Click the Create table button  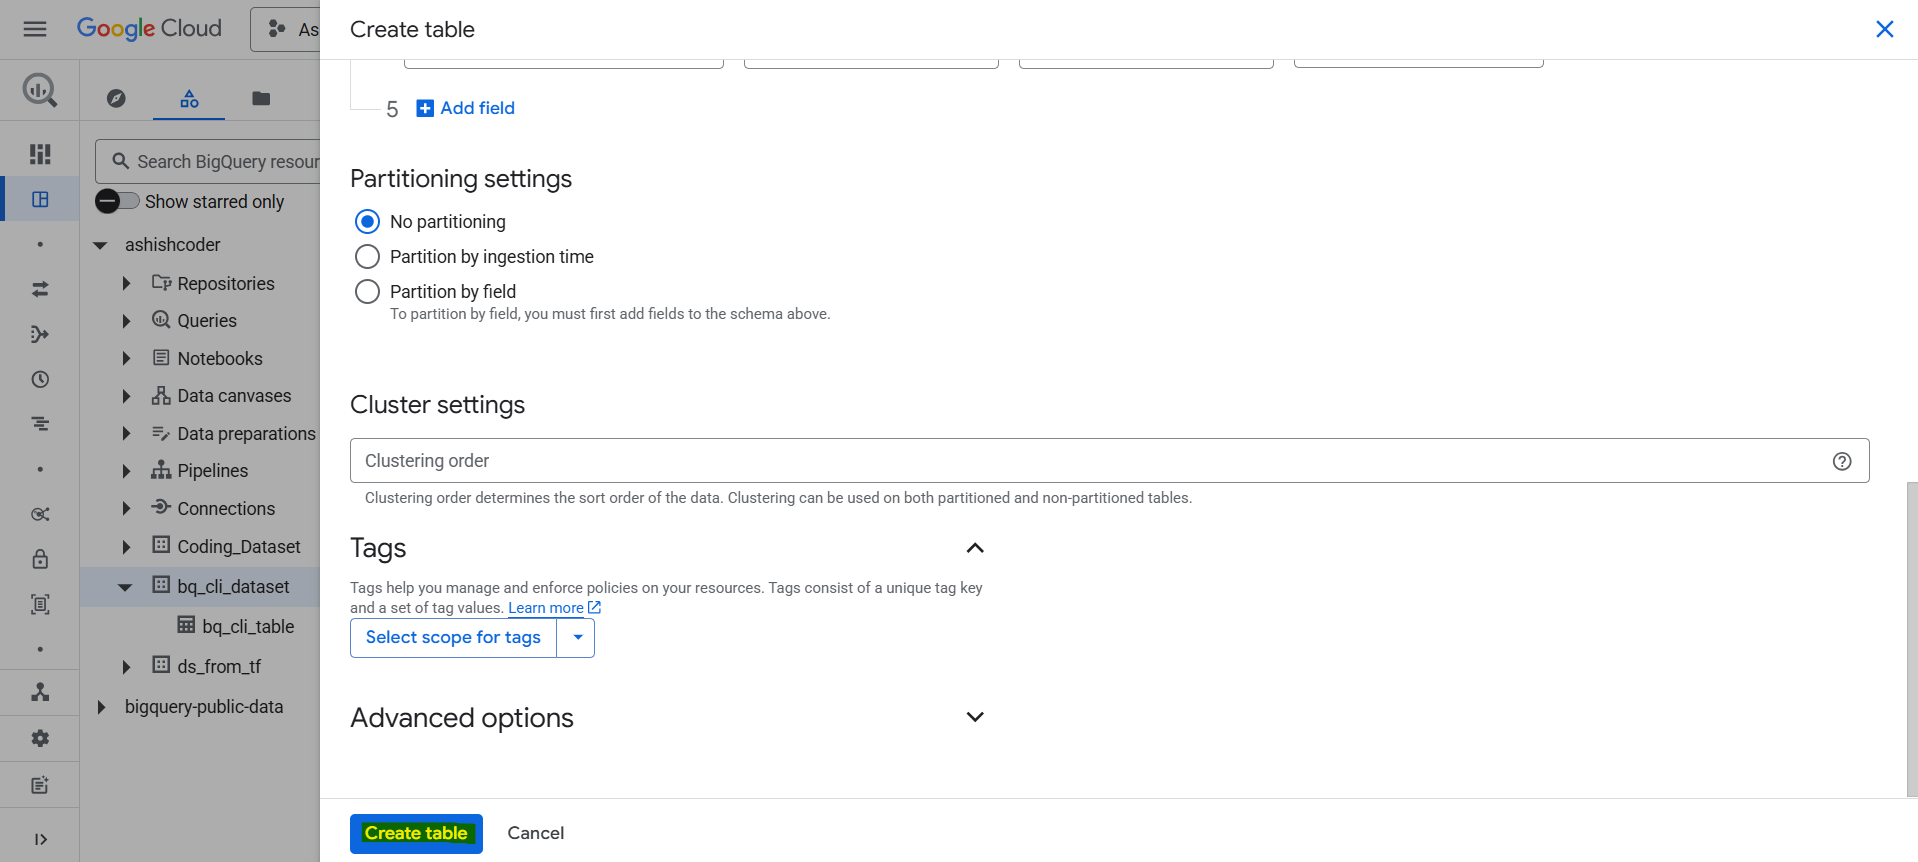(416, 833)
